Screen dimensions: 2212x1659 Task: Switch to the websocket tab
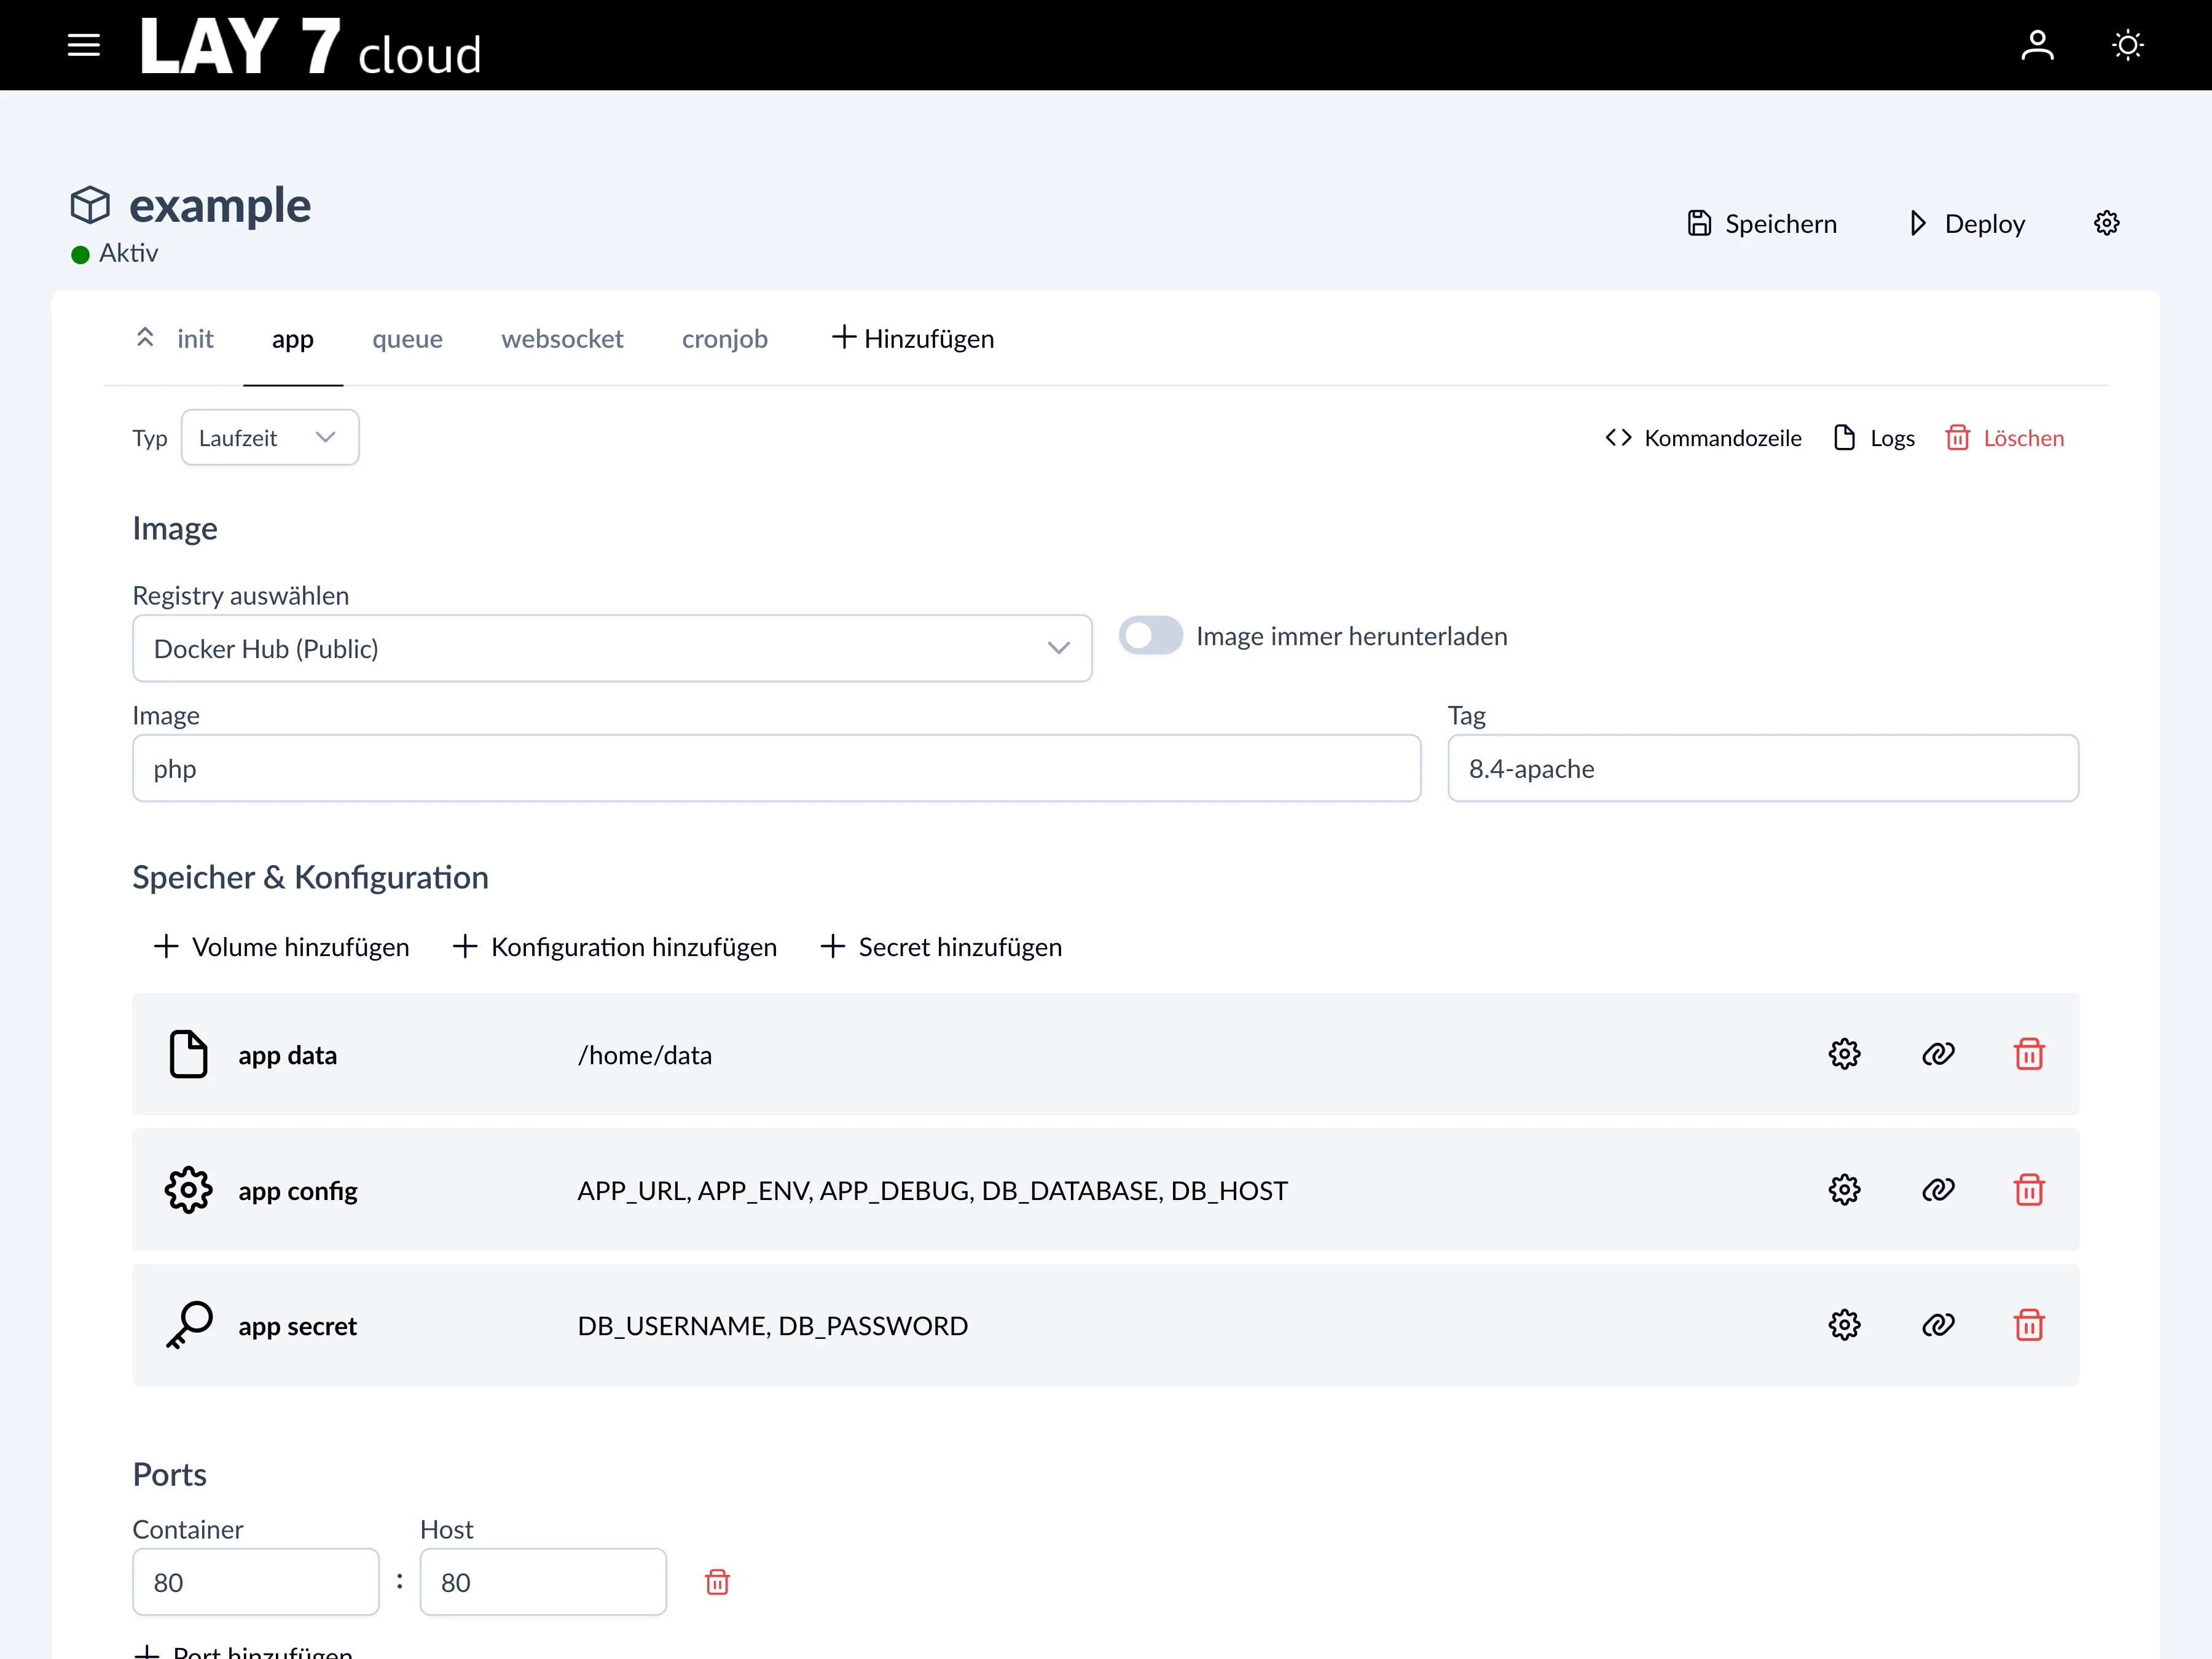562,338
